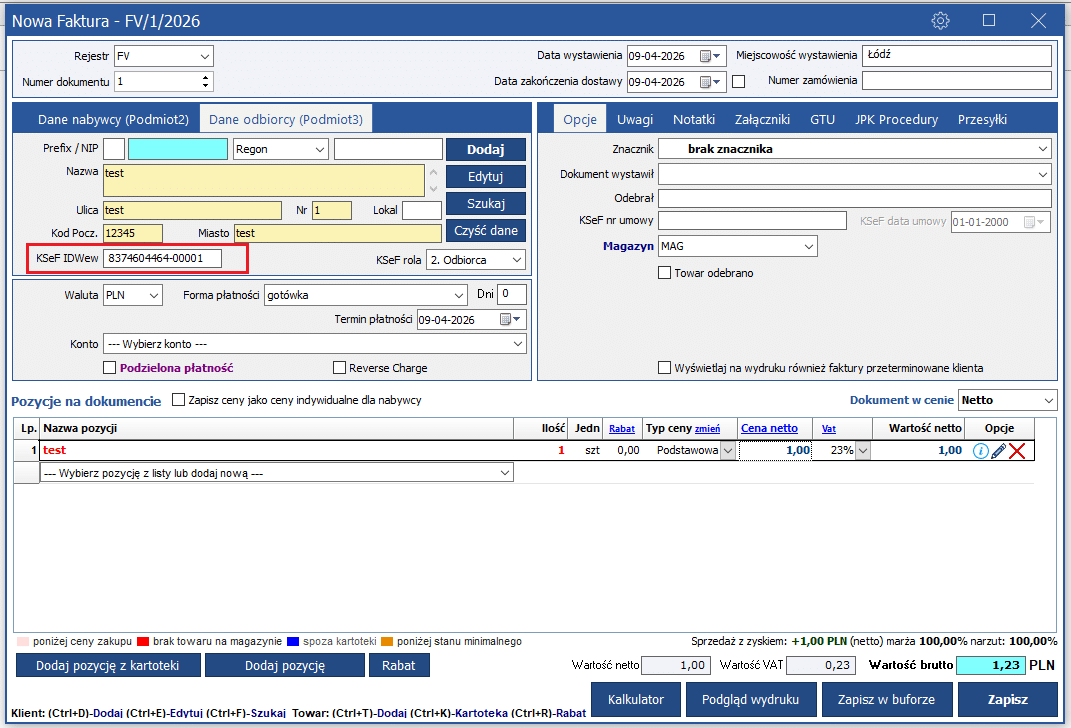Open settings gear in title bar
The width and height of the screenshot is (1071, 728).
940,20
